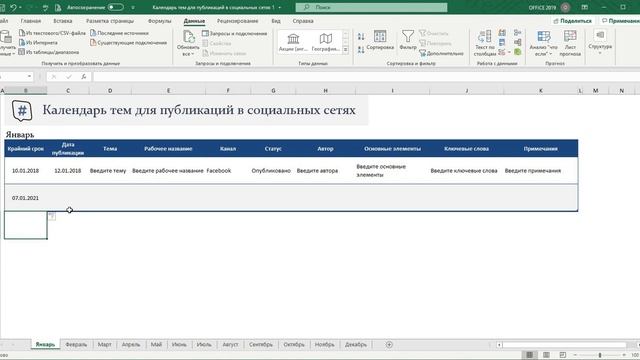Click the Undo arrow icon
Image resolution: width=640 pixels, height=360 pixels.
tap(13, 7)
